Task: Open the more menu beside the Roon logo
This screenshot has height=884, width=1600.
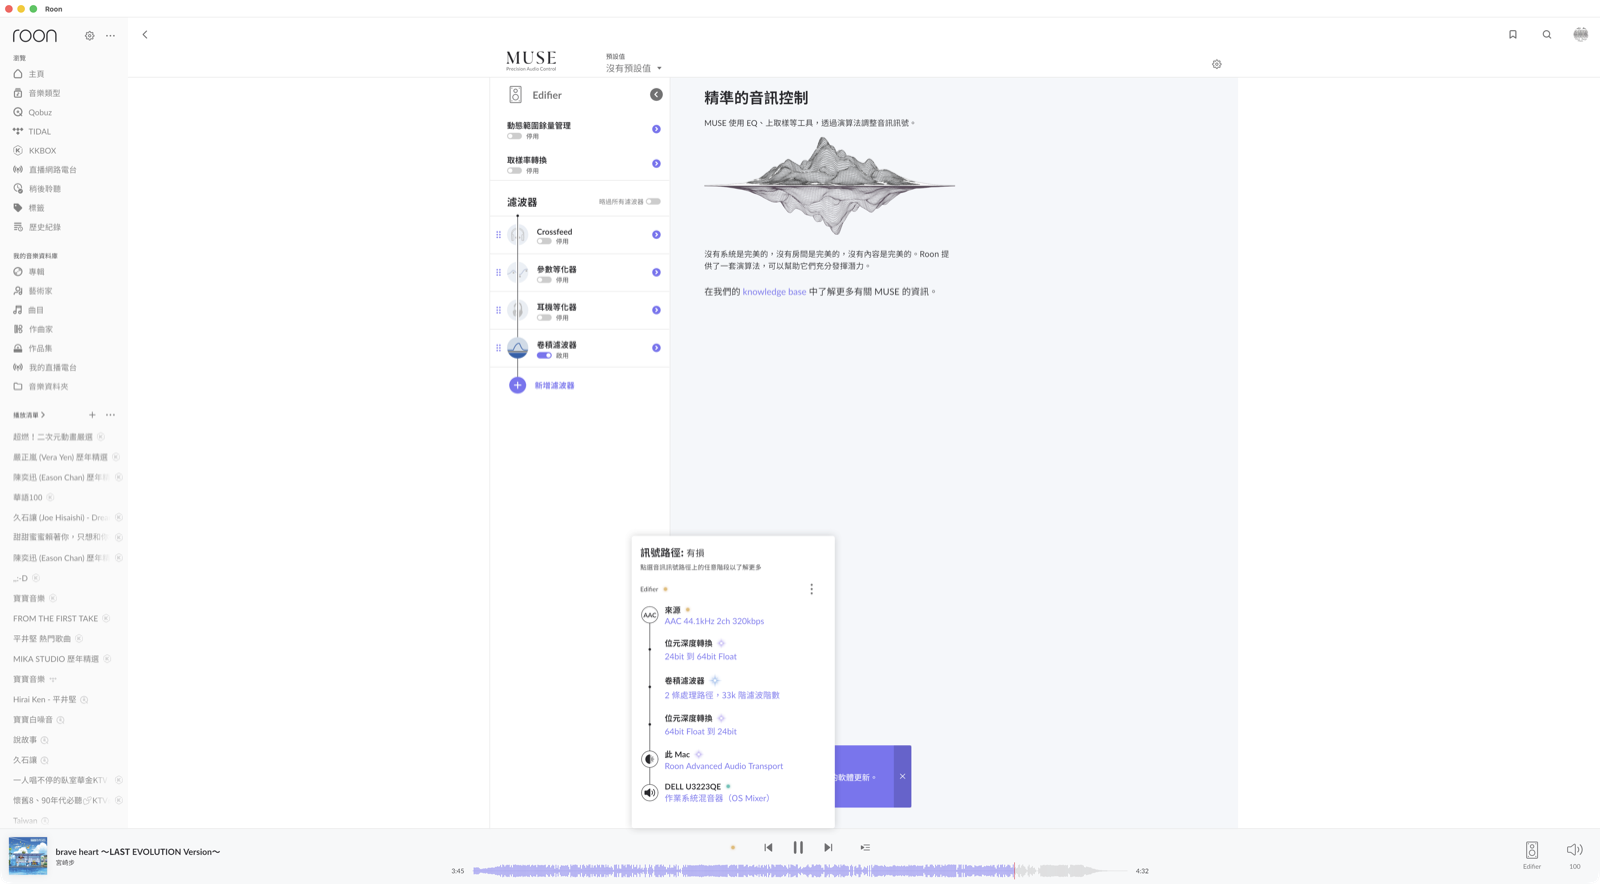Action: [111, 36]
